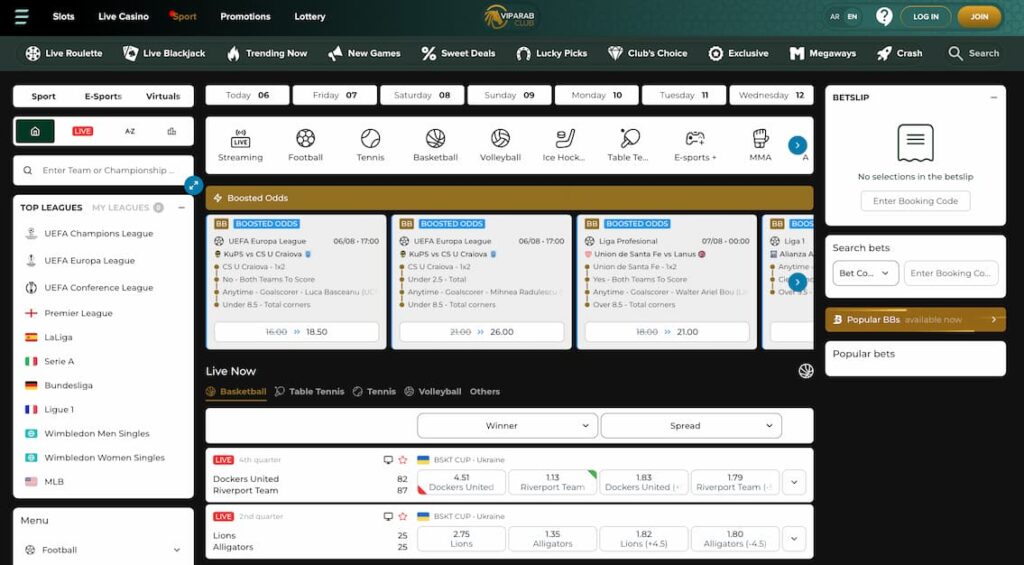
Task: Focus booking code input in Search bets
Action: click(951, 273)
